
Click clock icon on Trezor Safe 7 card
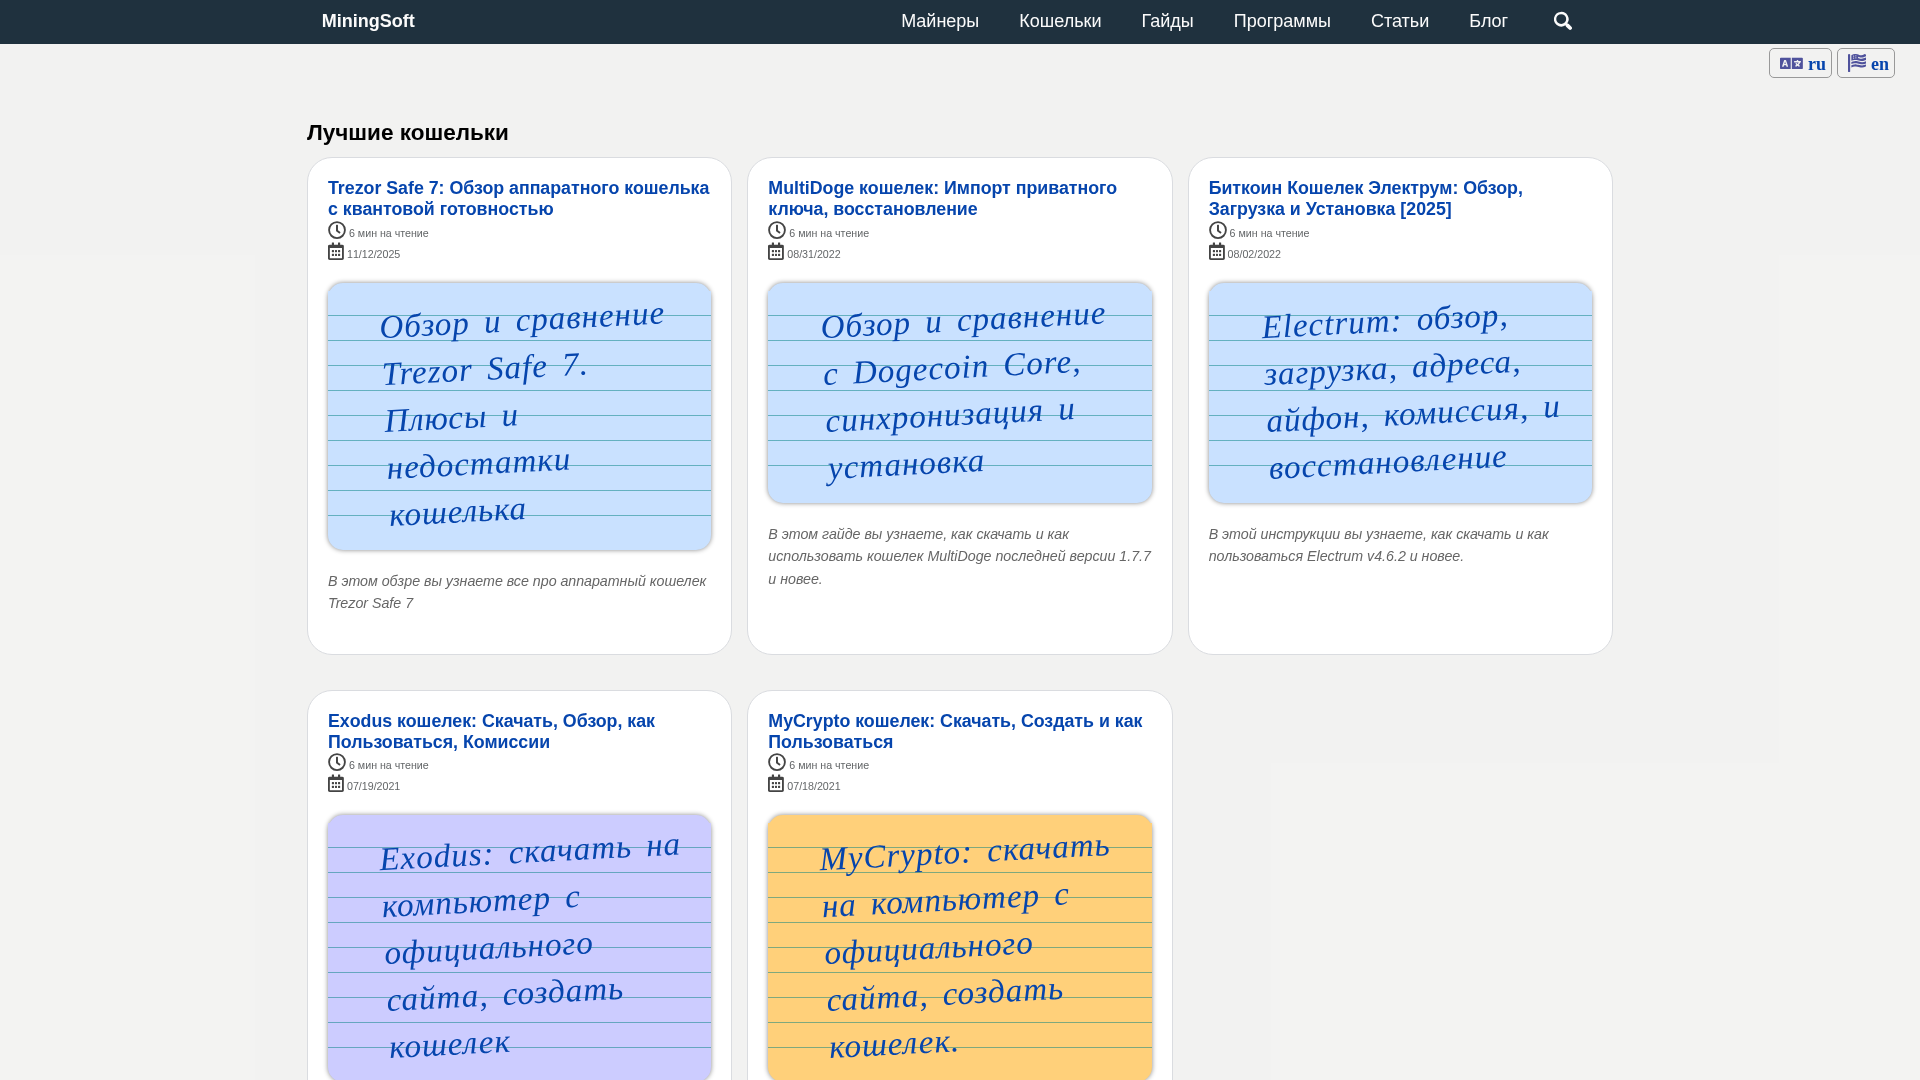337,230
